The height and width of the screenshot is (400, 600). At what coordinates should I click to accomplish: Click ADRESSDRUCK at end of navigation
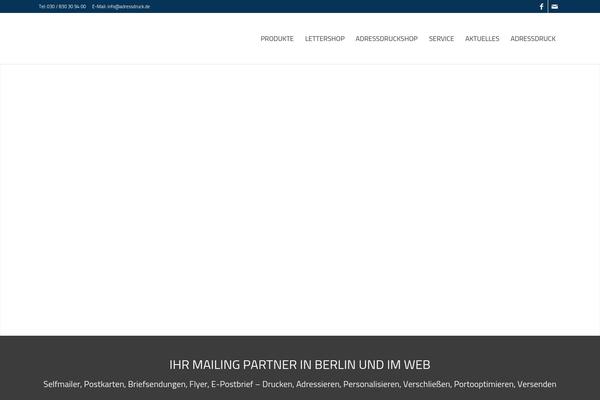click(532, 38)
